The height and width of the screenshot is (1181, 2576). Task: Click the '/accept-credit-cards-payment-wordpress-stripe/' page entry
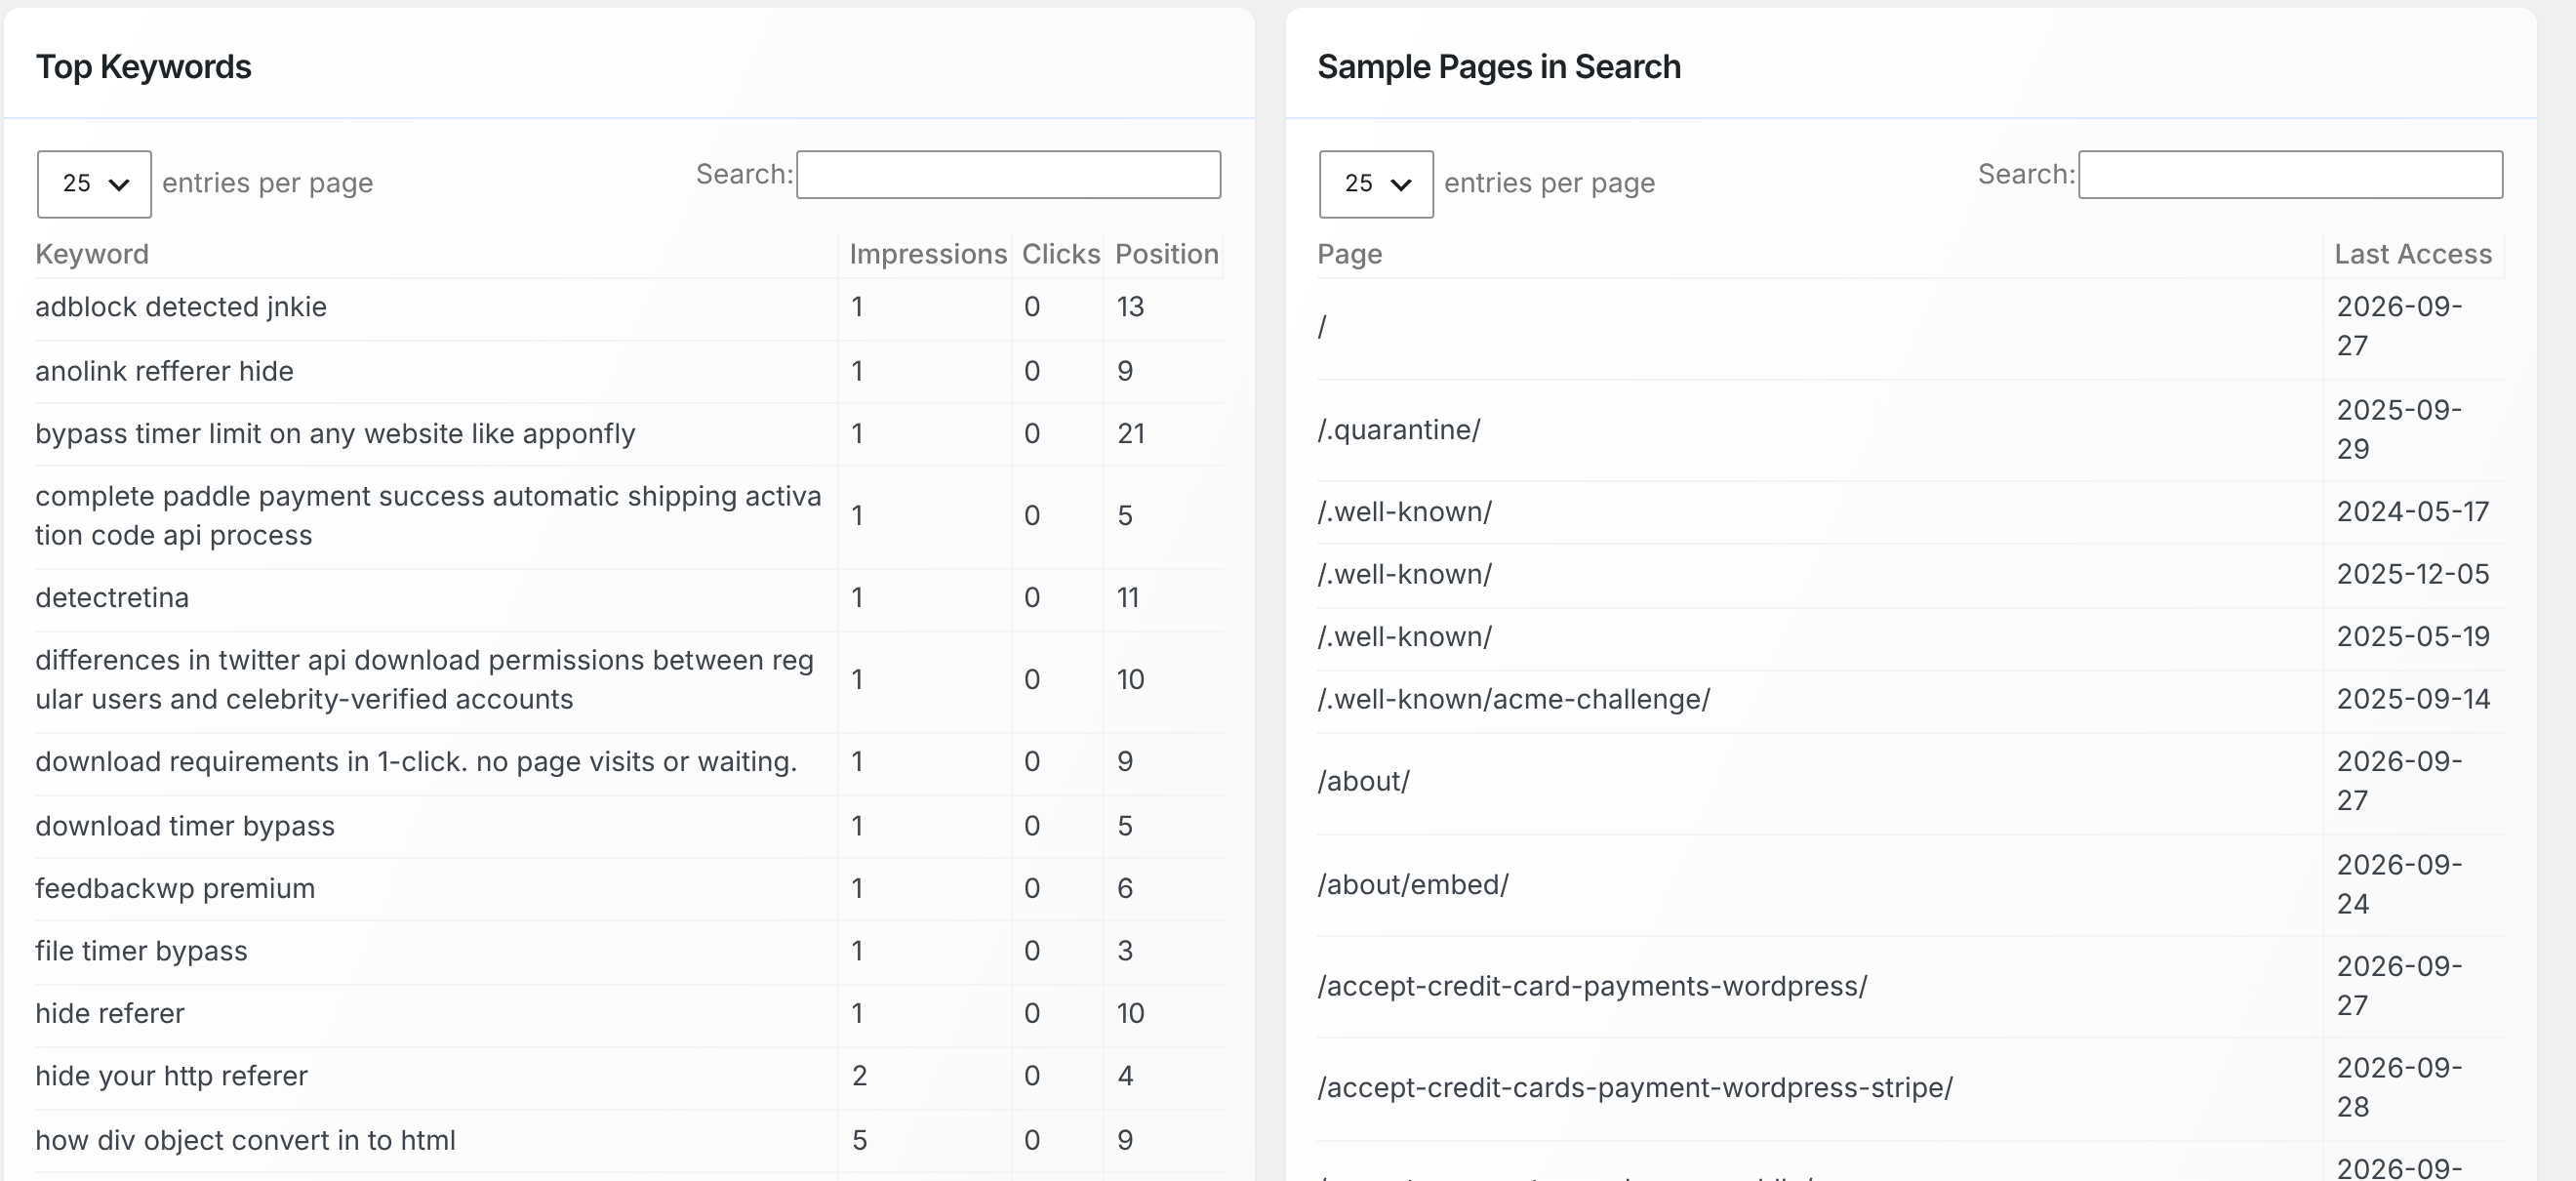1635,1088
